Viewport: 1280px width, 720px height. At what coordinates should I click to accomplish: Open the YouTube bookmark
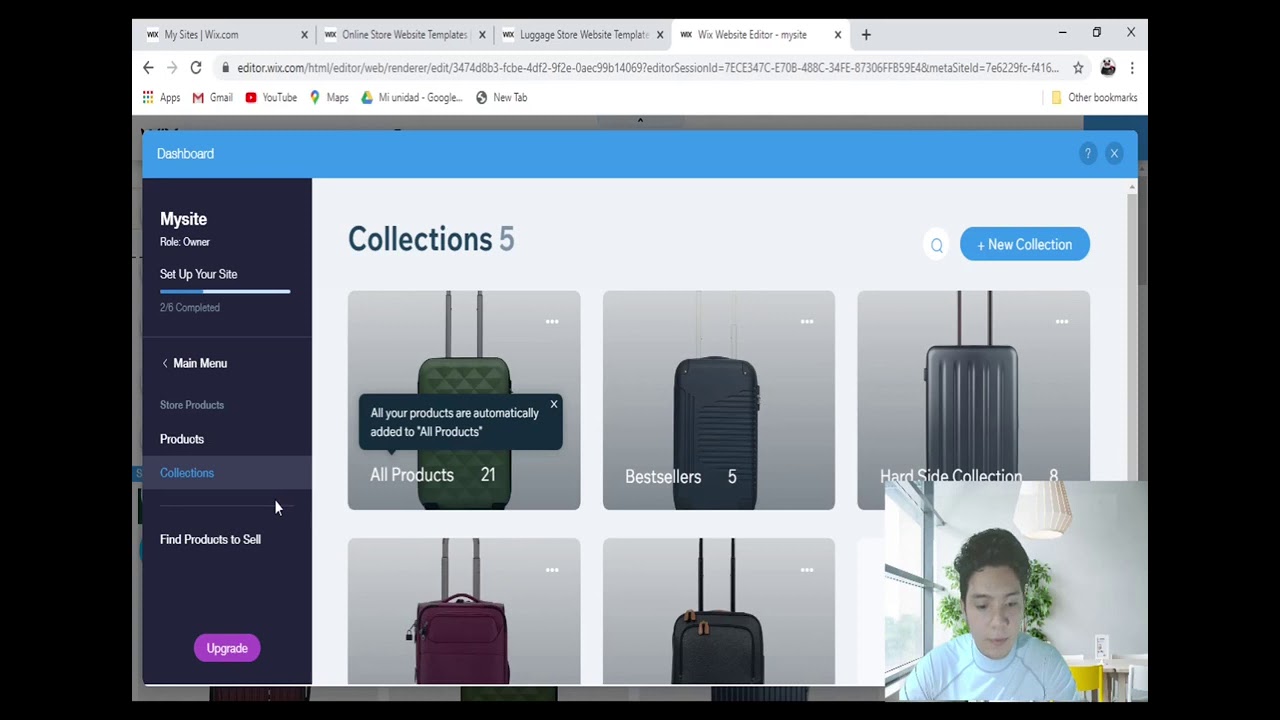point(271,97)
